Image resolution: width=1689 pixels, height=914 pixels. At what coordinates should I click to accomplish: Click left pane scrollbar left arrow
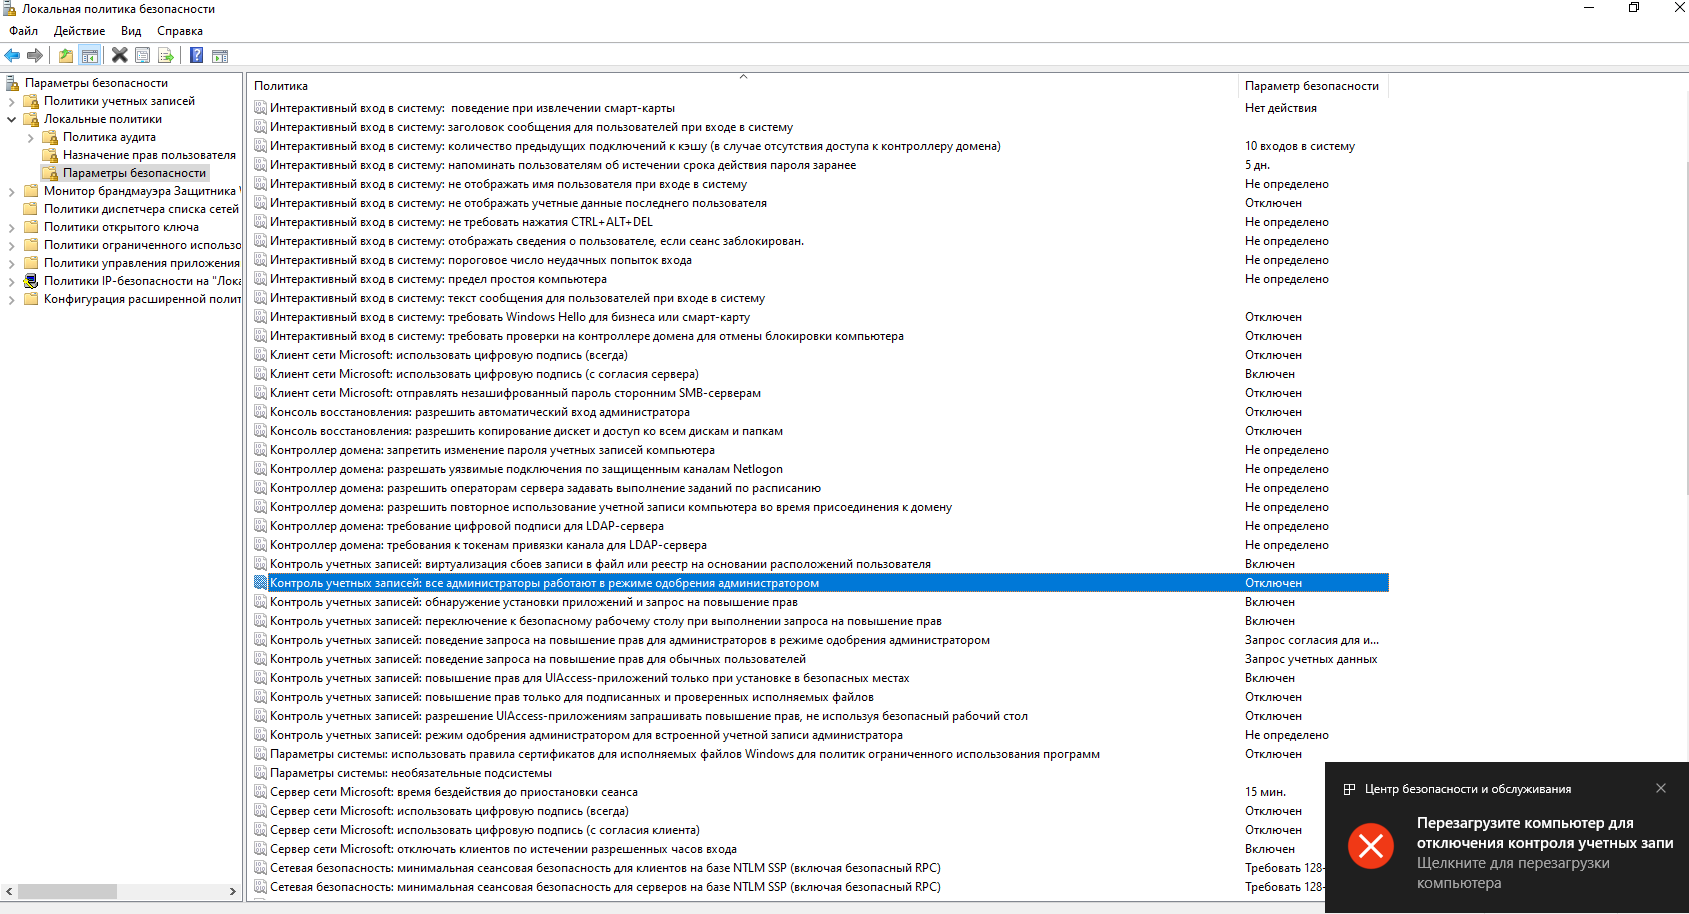tap(9, 891)
